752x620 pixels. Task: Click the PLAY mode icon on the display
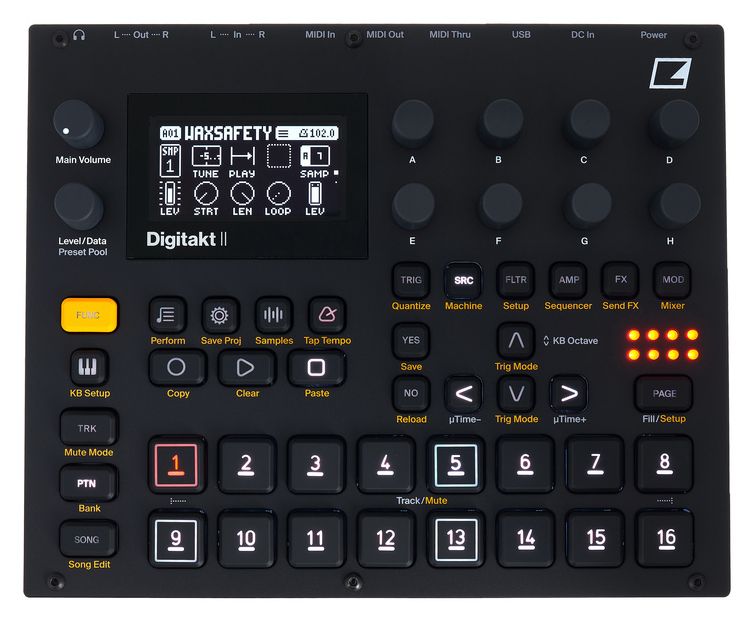point(242,162)
